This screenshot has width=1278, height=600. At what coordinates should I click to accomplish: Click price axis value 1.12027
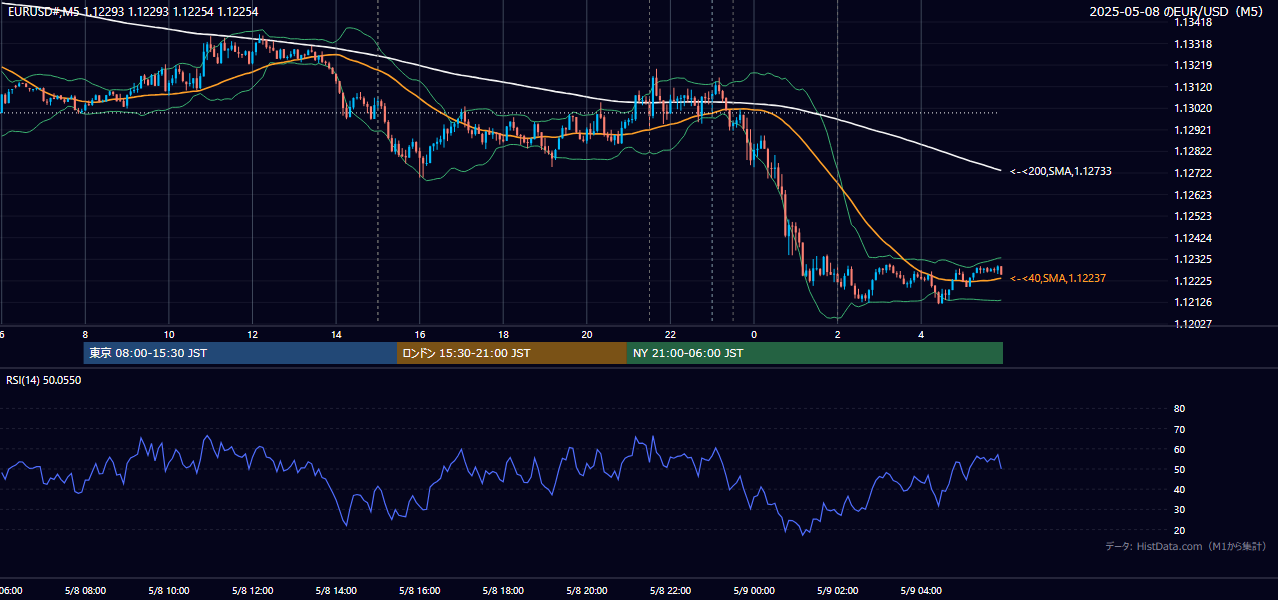[1195, 325]
